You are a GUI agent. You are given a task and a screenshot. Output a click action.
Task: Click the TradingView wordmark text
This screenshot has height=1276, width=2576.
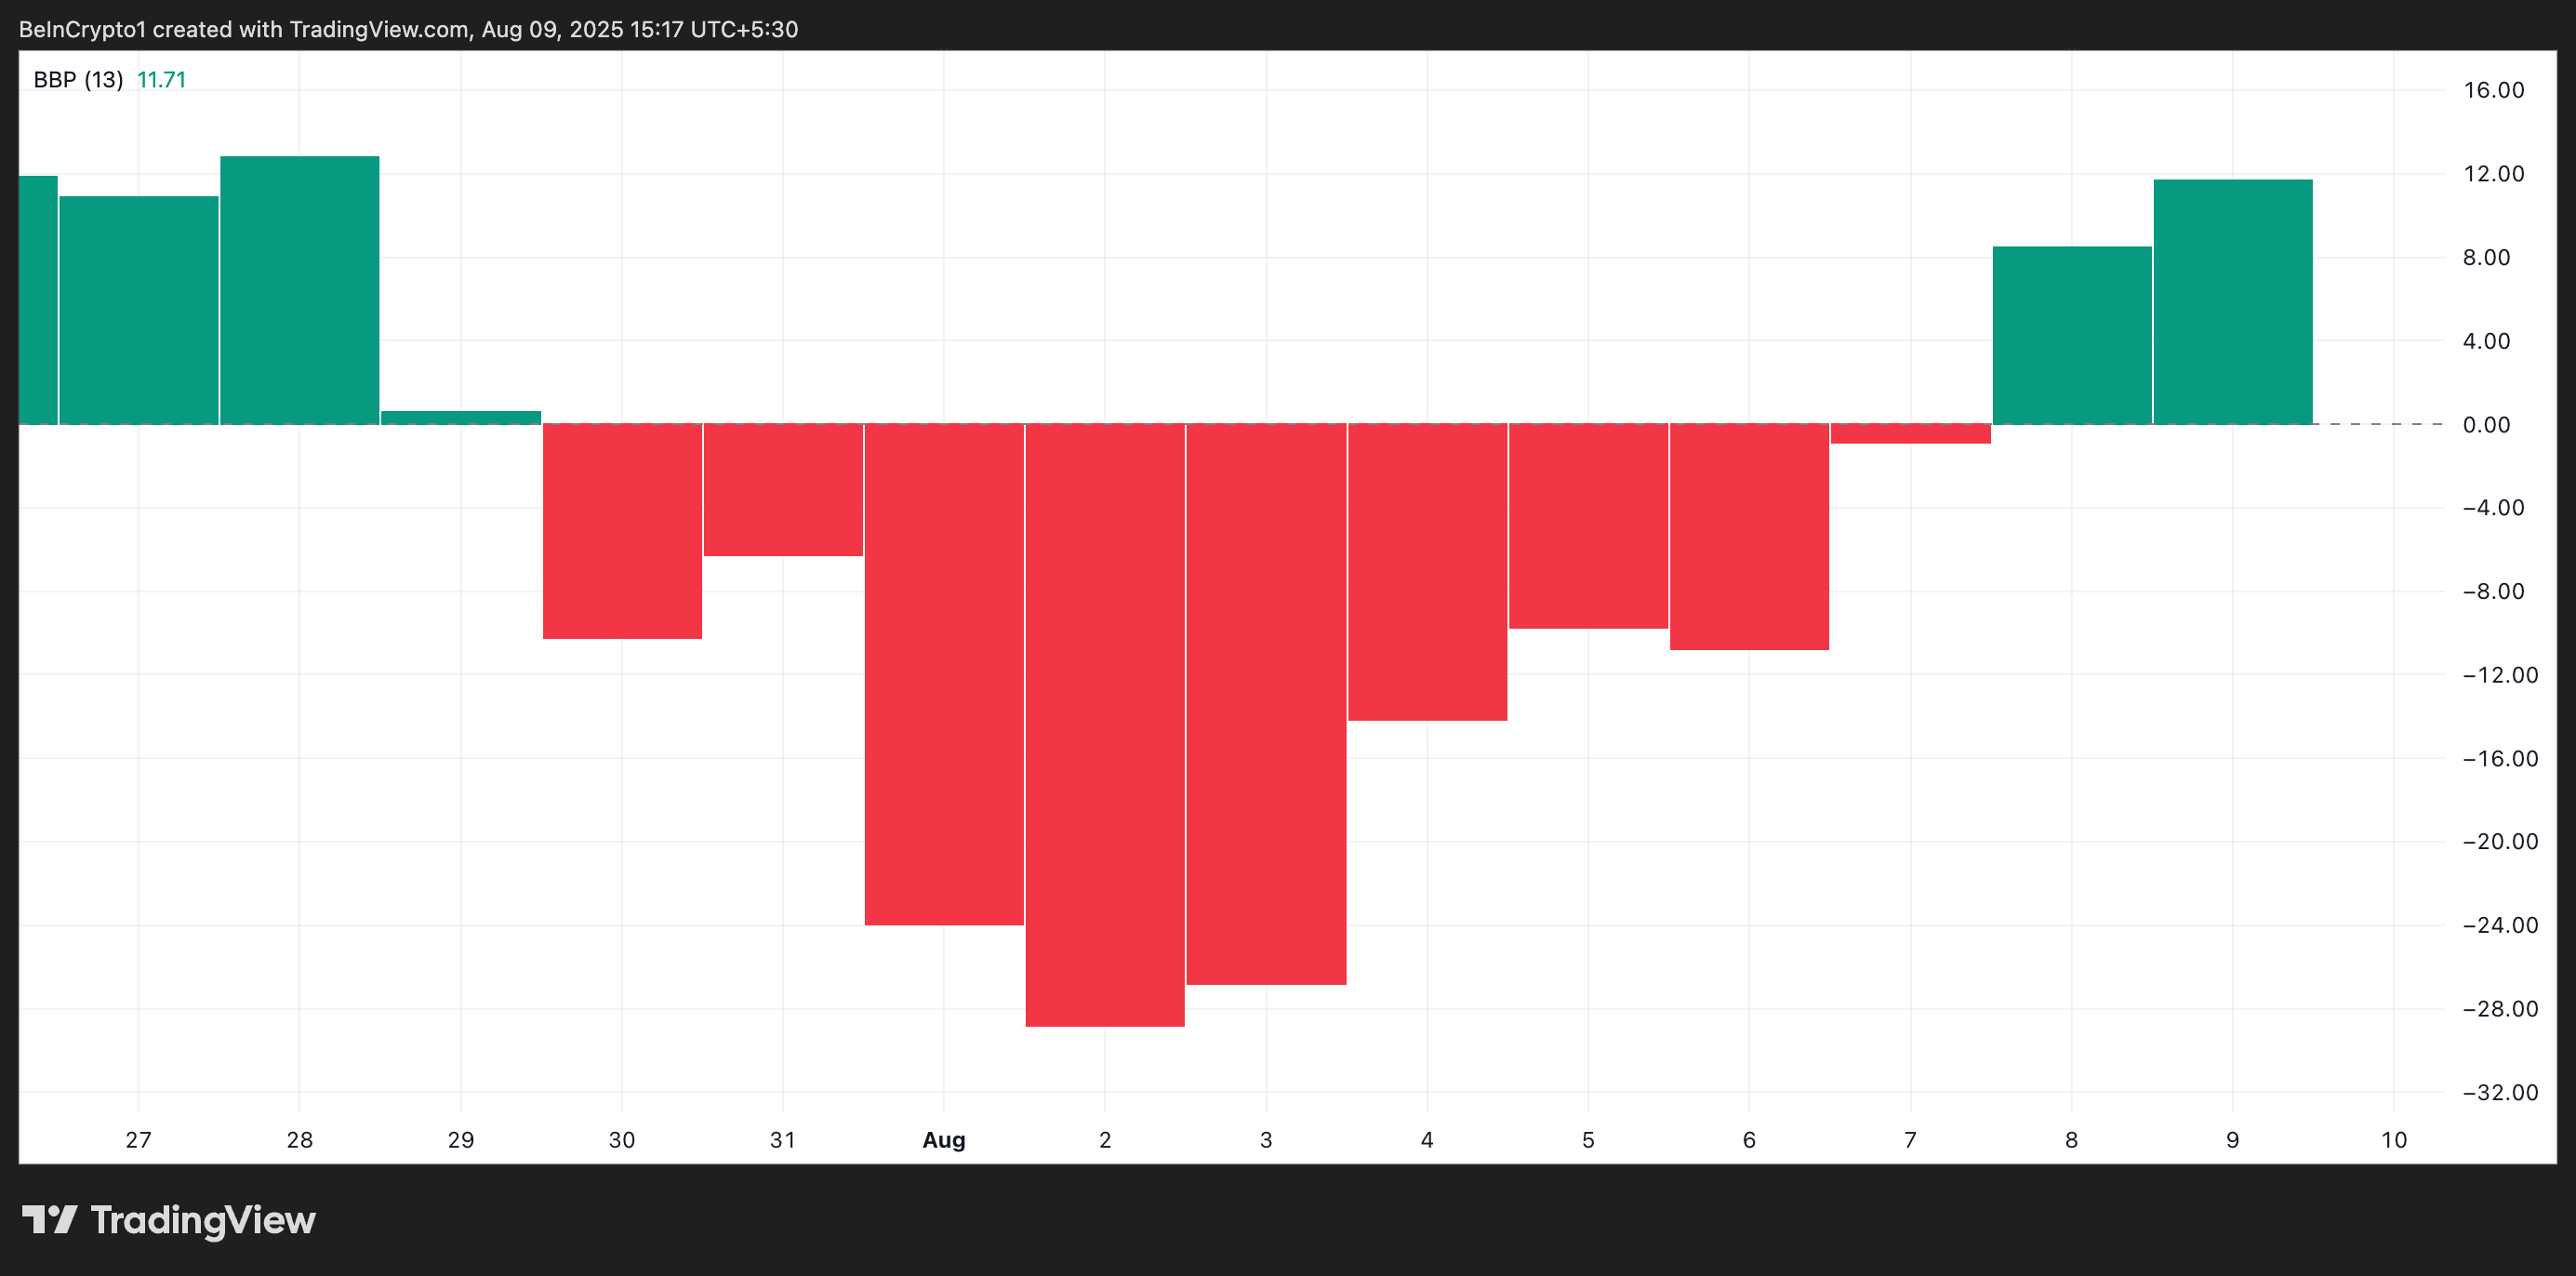pos(203,1220)
